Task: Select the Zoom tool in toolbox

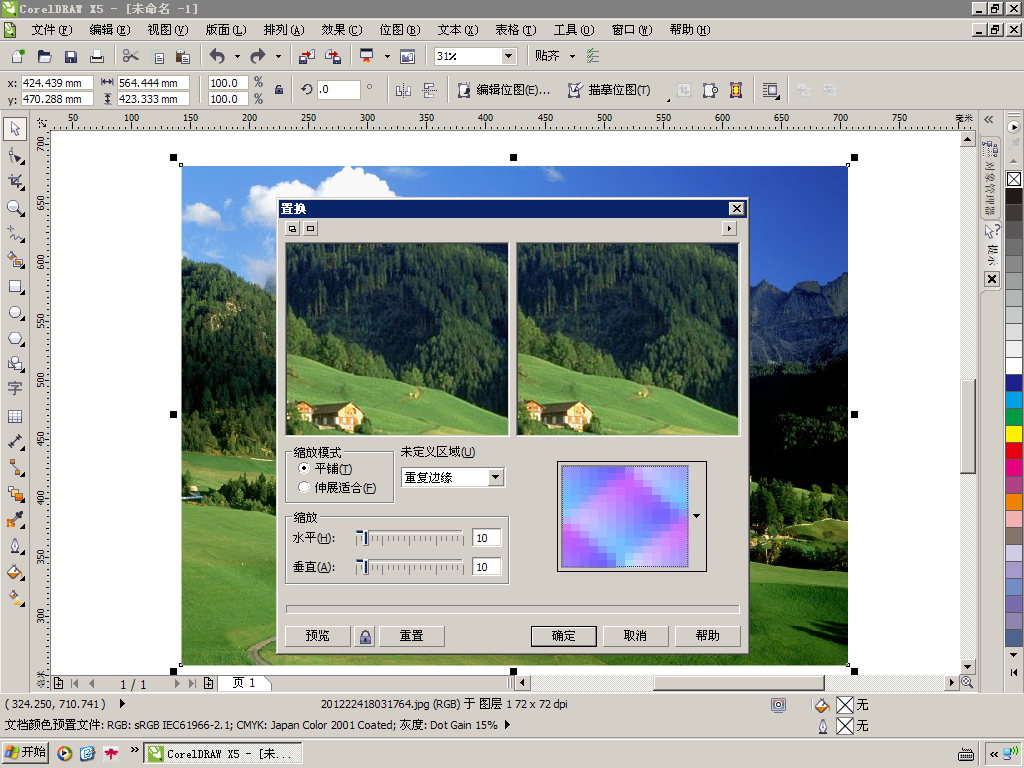Action: (15, 208)
